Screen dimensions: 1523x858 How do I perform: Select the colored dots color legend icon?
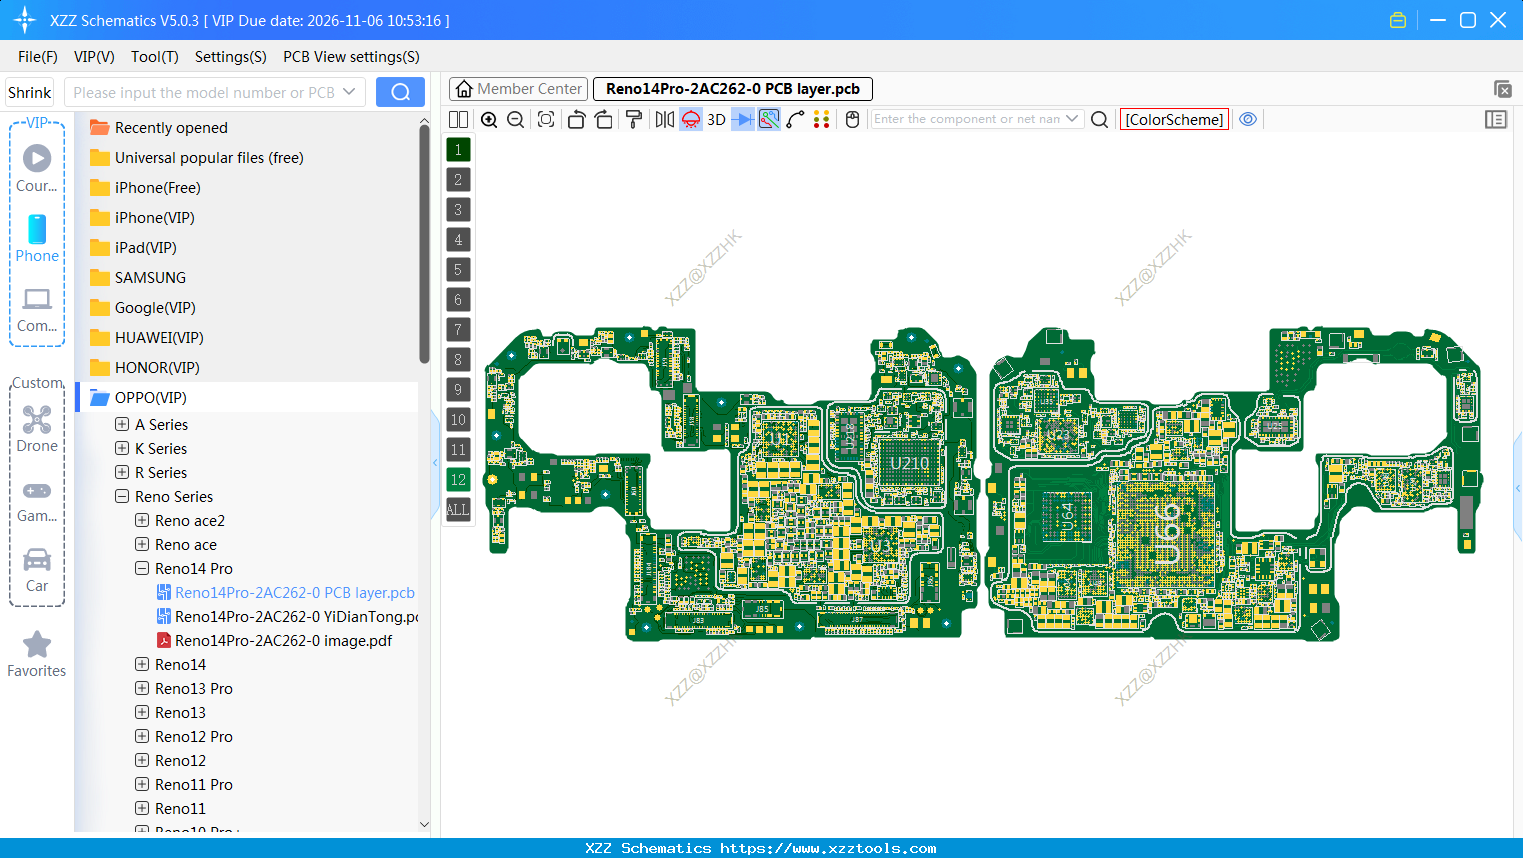click(821, 119)
